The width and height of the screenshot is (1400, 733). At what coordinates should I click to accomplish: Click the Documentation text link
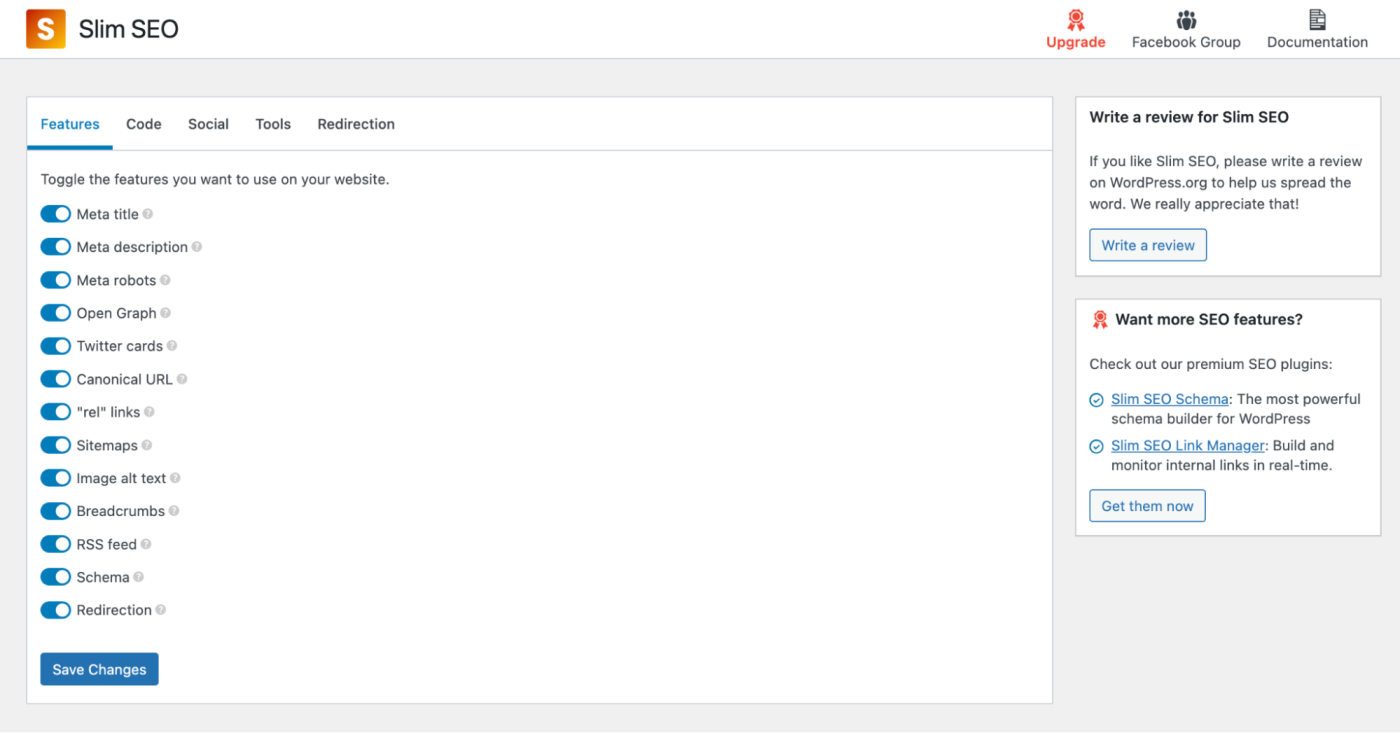pyautogui.click(x=1317, y=42)
